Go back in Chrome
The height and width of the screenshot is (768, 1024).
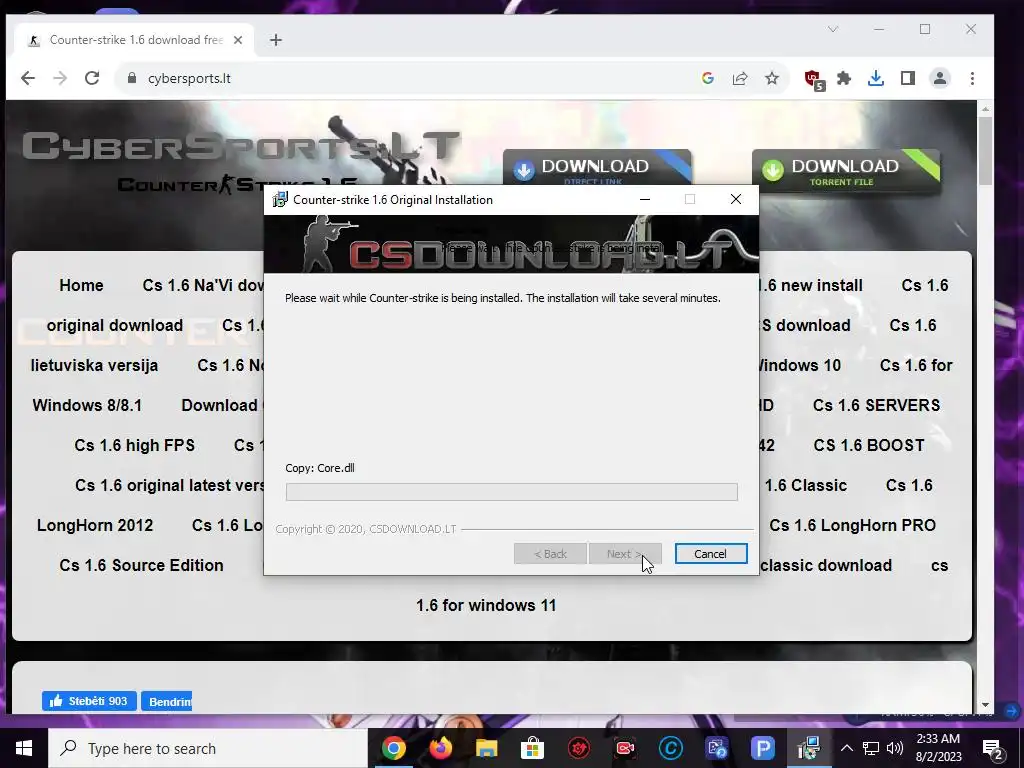pyautogui.click(x=27, y=78)
